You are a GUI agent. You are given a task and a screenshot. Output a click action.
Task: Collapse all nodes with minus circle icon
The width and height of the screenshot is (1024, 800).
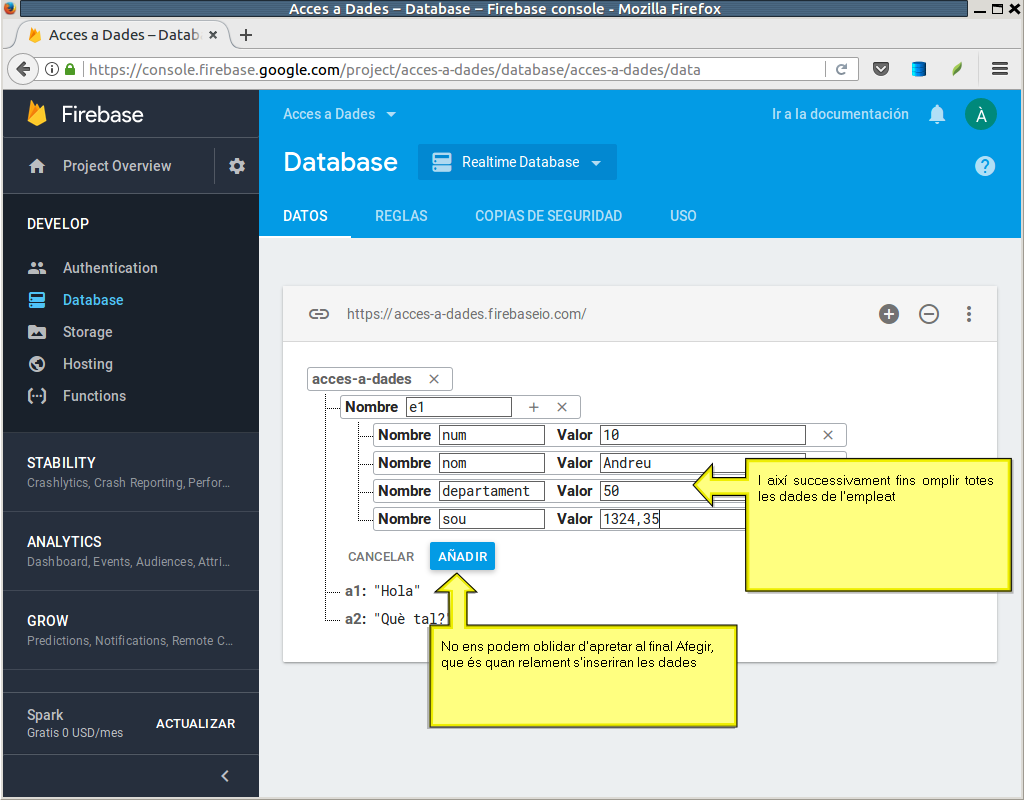pyautogui.click(x=929, y=314)
